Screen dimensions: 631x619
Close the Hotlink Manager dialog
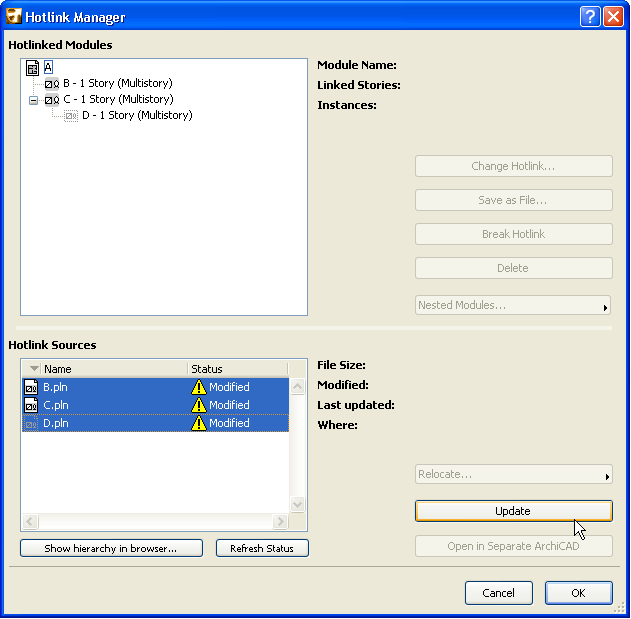613,17
